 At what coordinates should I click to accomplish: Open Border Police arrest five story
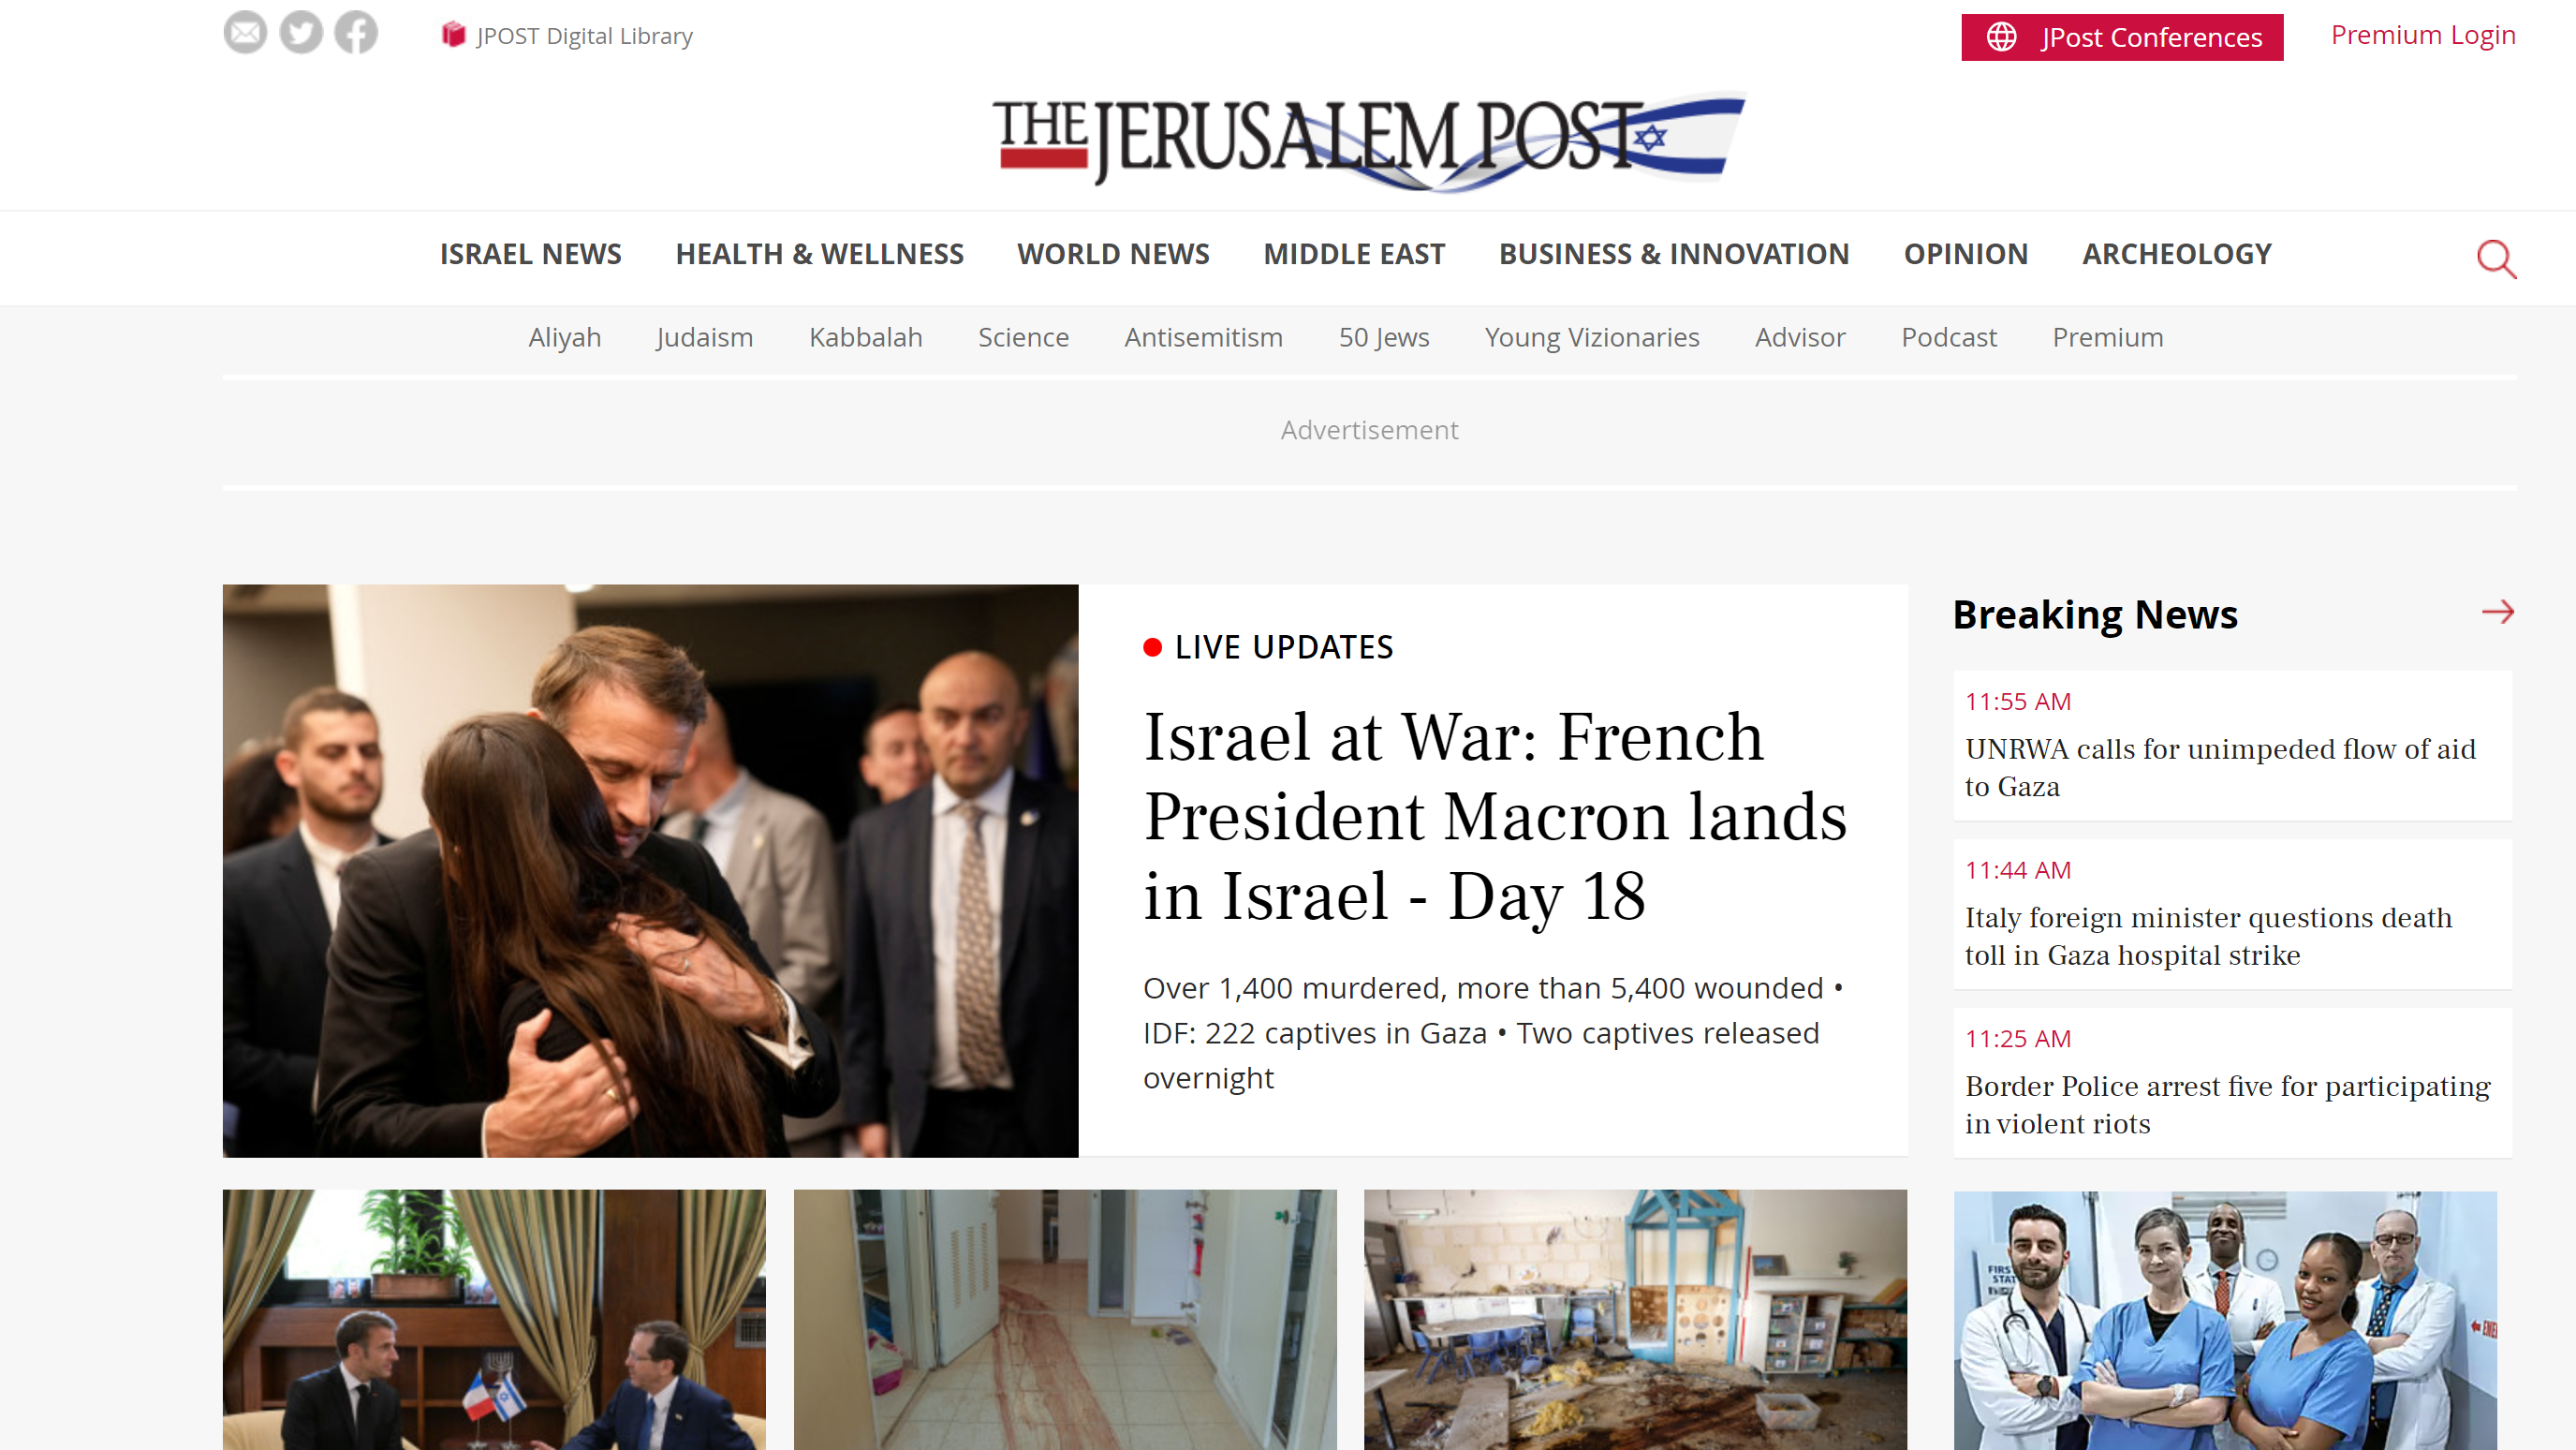coord(2227,1104)
